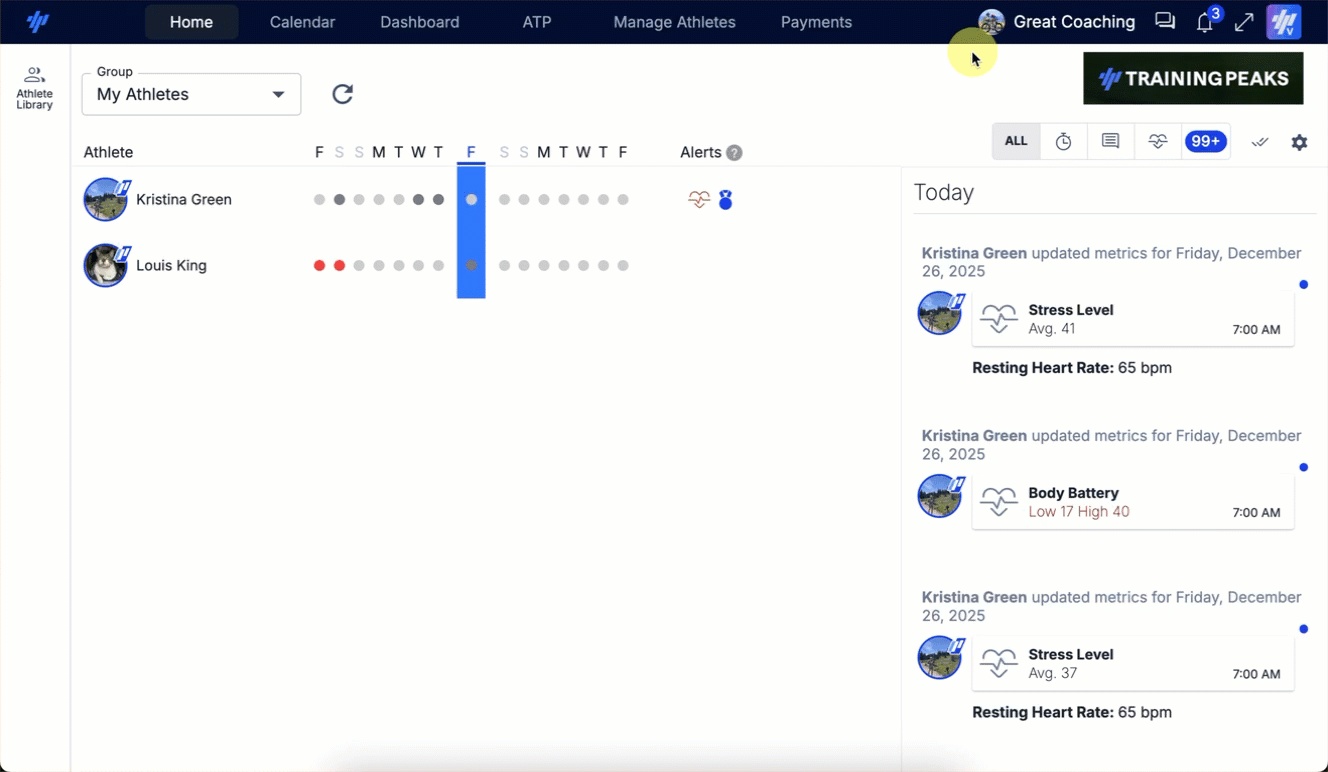The width and height of the screenshot is (1328, 772).
Task: Click the expand fullscreen arrows icon
Action: pyautogui.click(x=1244, y=22)
